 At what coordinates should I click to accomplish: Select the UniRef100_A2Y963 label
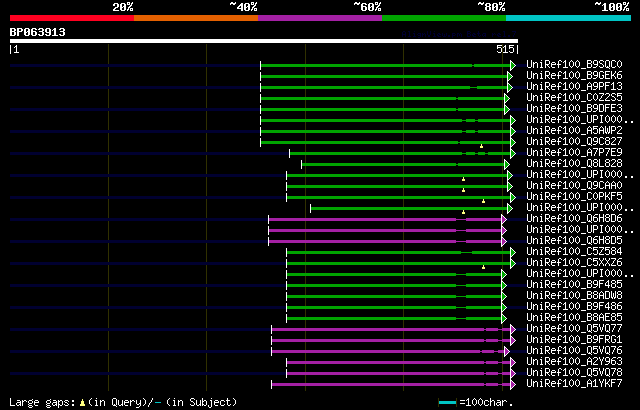(574, 362)
